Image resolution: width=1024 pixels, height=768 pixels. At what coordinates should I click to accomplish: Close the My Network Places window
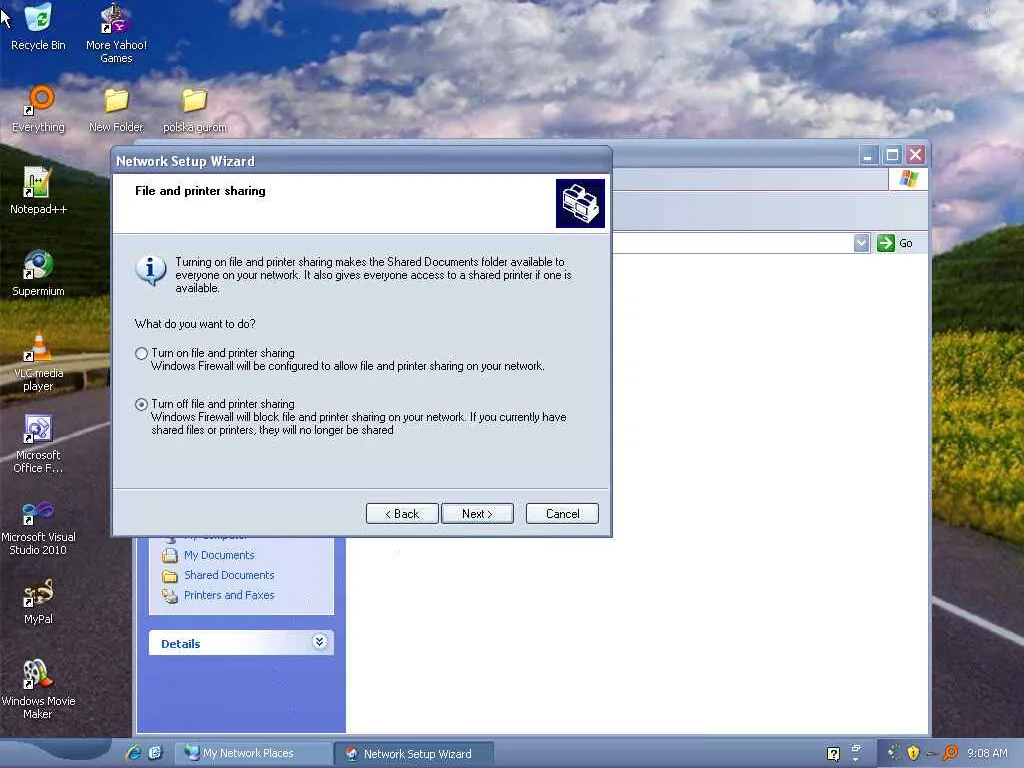click(916, 155)
